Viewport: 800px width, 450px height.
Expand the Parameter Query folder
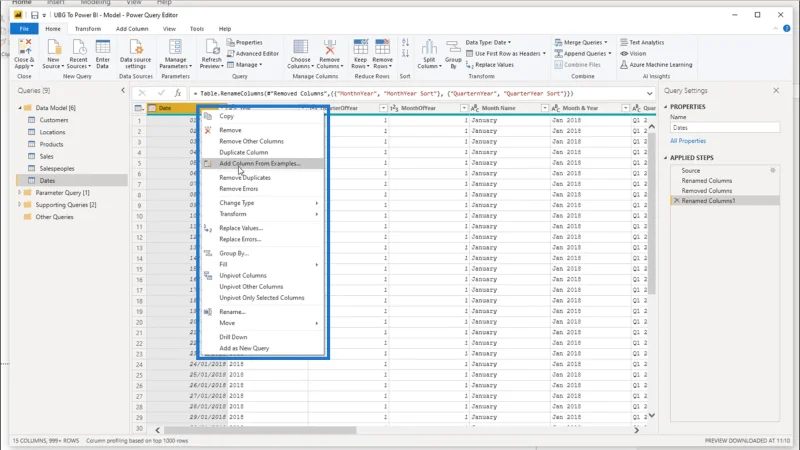[20, 192]
